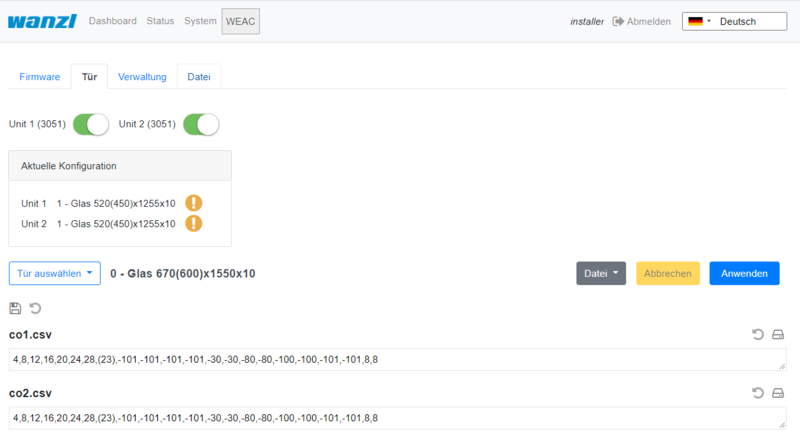This screenshot has width=800, height=434.
Task: Click Unit 2 warning exclamation icon
Action: point(194,223)
